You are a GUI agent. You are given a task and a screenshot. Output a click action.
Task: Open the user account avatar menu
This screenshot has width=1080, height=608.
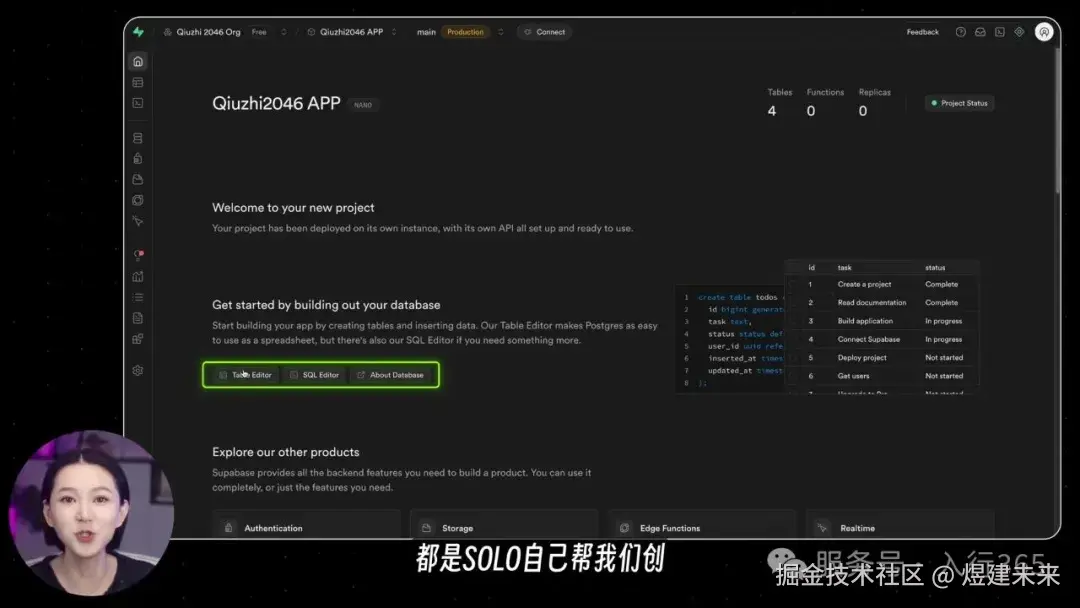click(x=1044, y=32)
